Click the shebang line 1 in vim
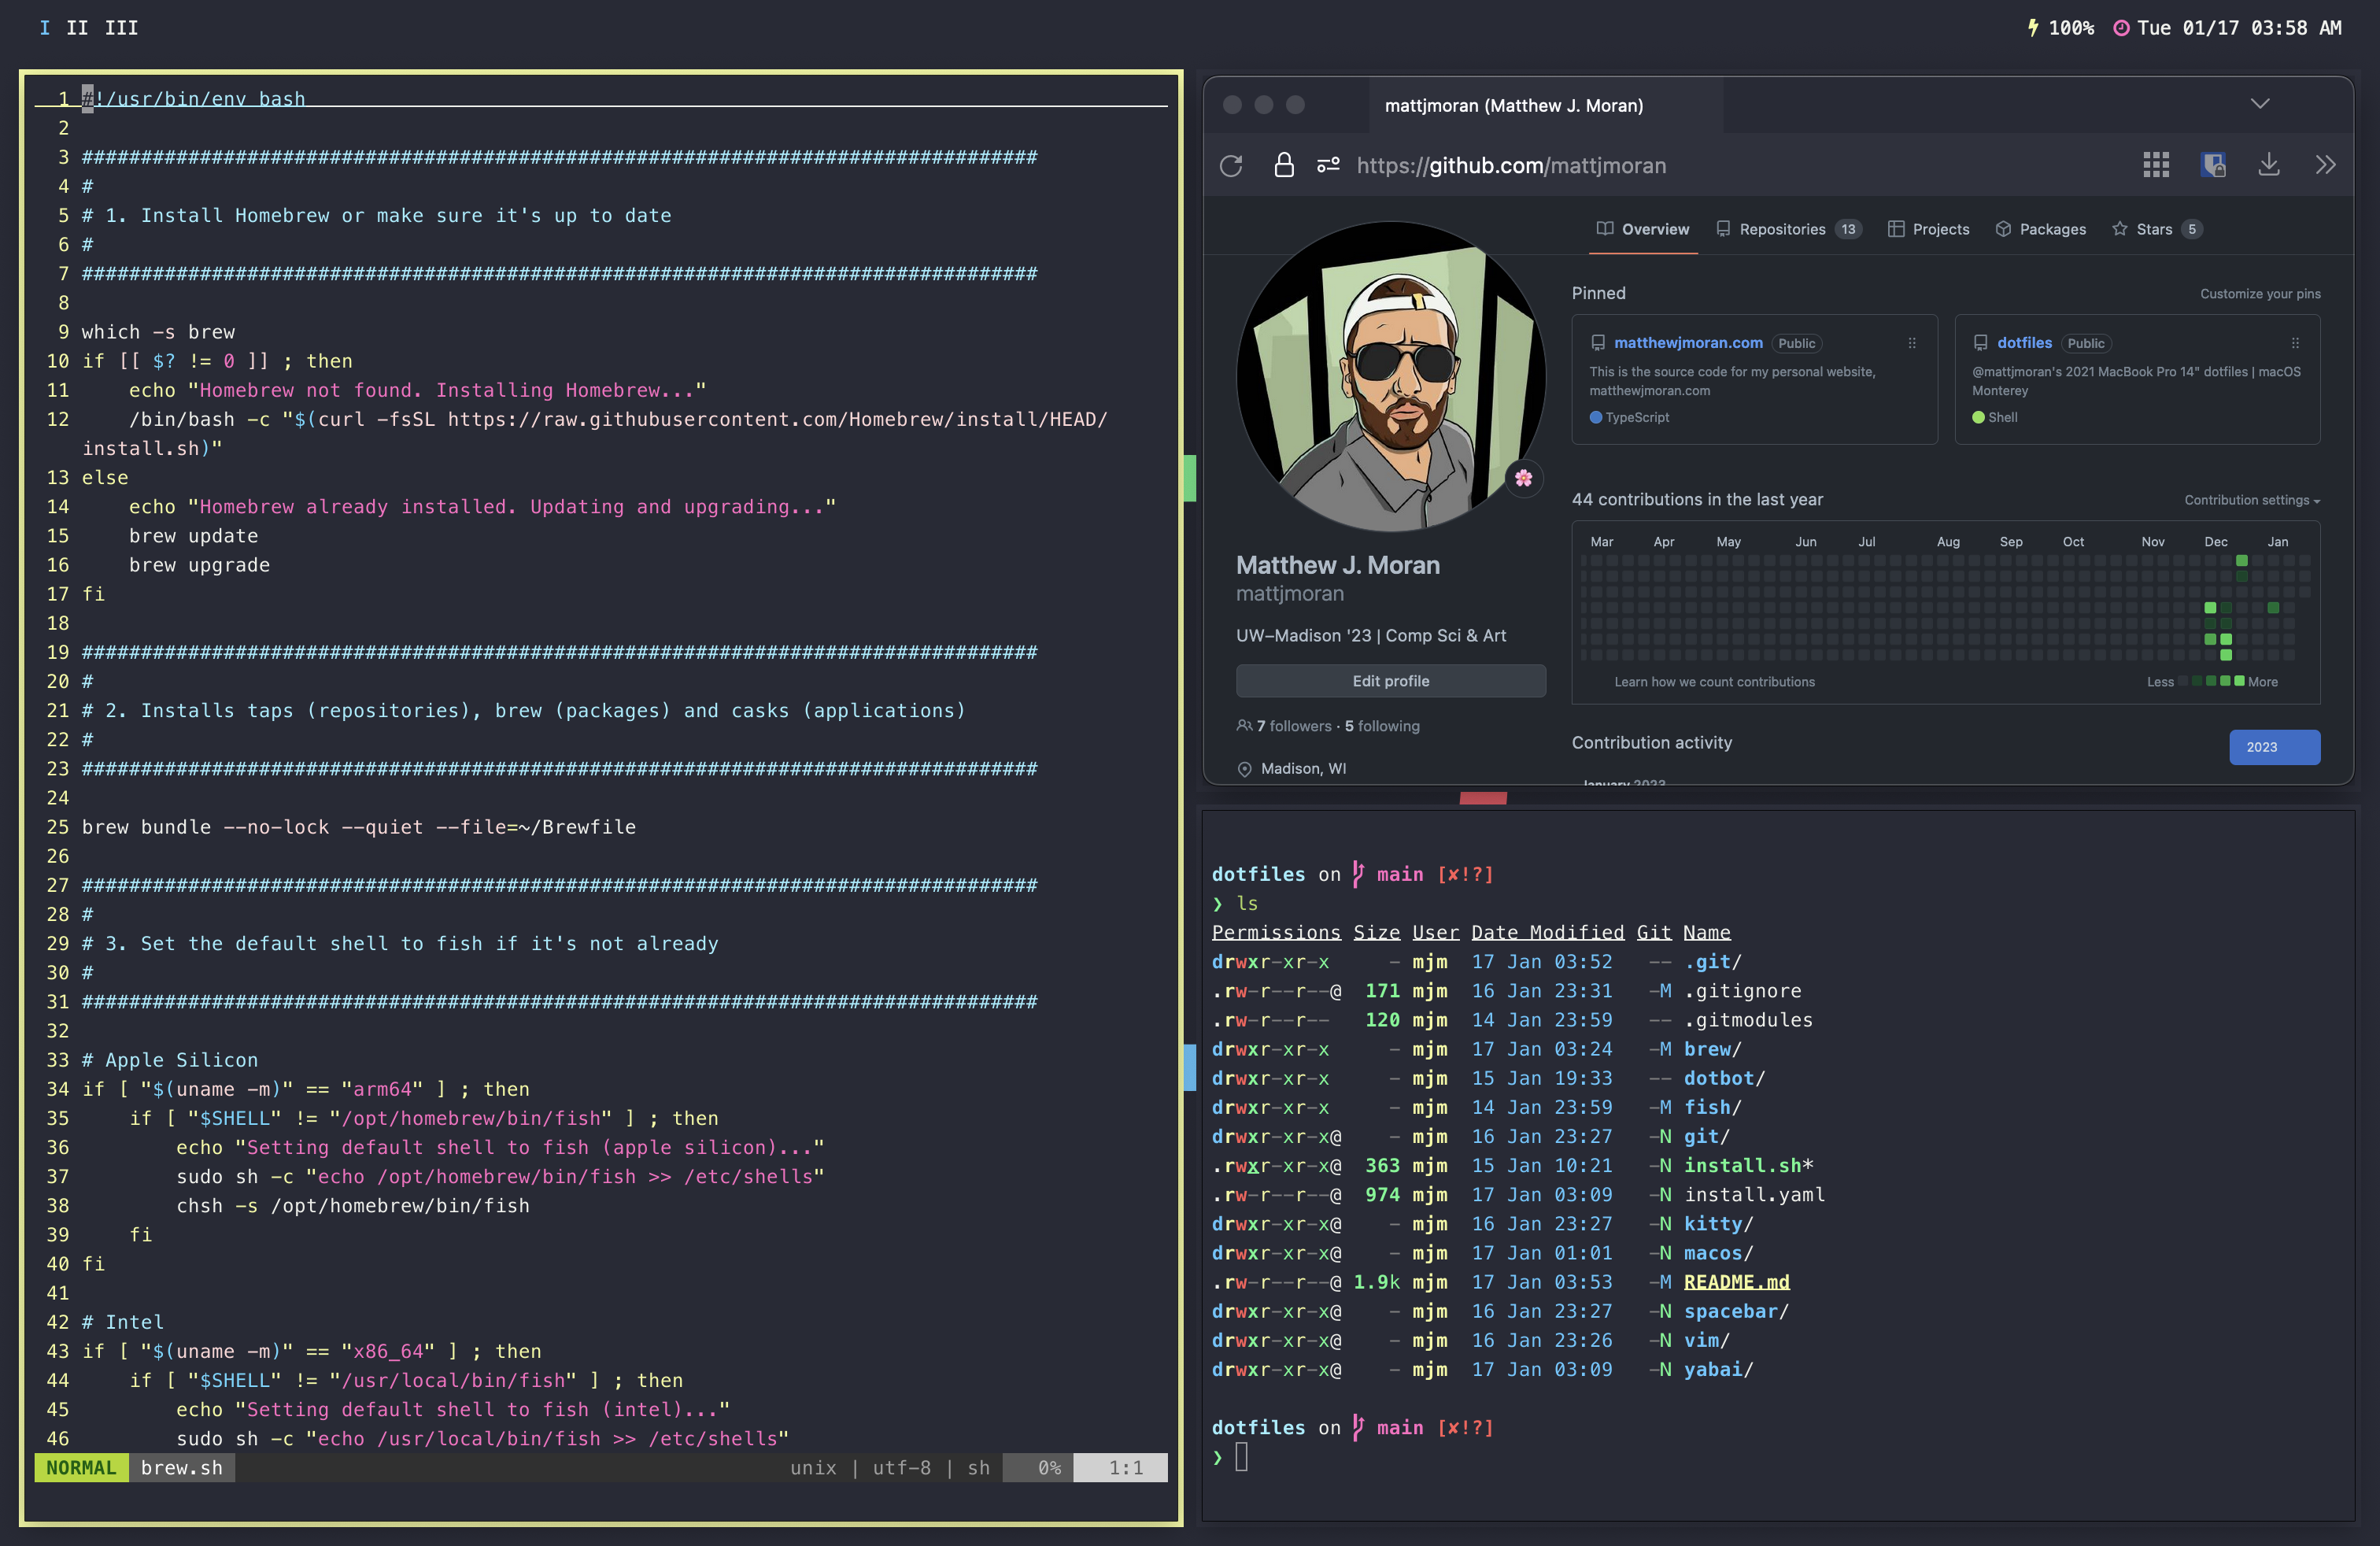This screenshot has width=2380, height=1546. coord(194,99)
